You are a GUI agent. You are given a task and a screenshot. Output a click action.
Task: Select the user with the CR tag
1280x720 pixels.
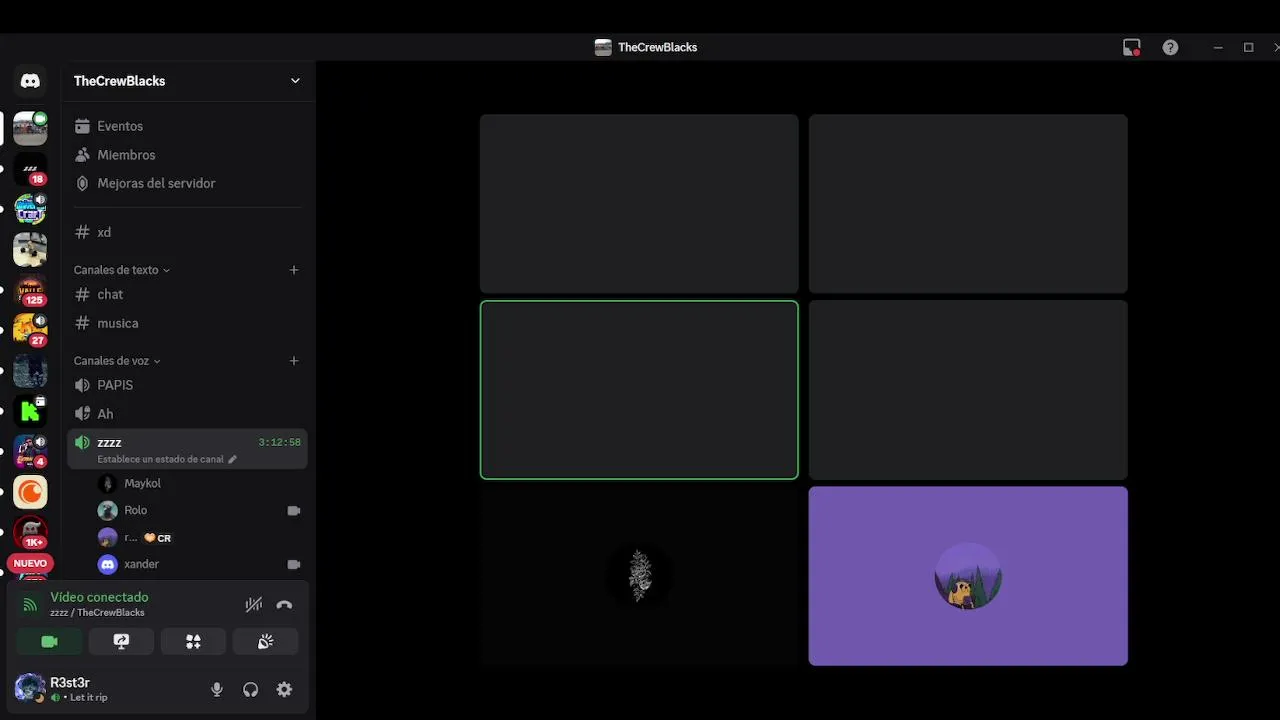point(198,537)
